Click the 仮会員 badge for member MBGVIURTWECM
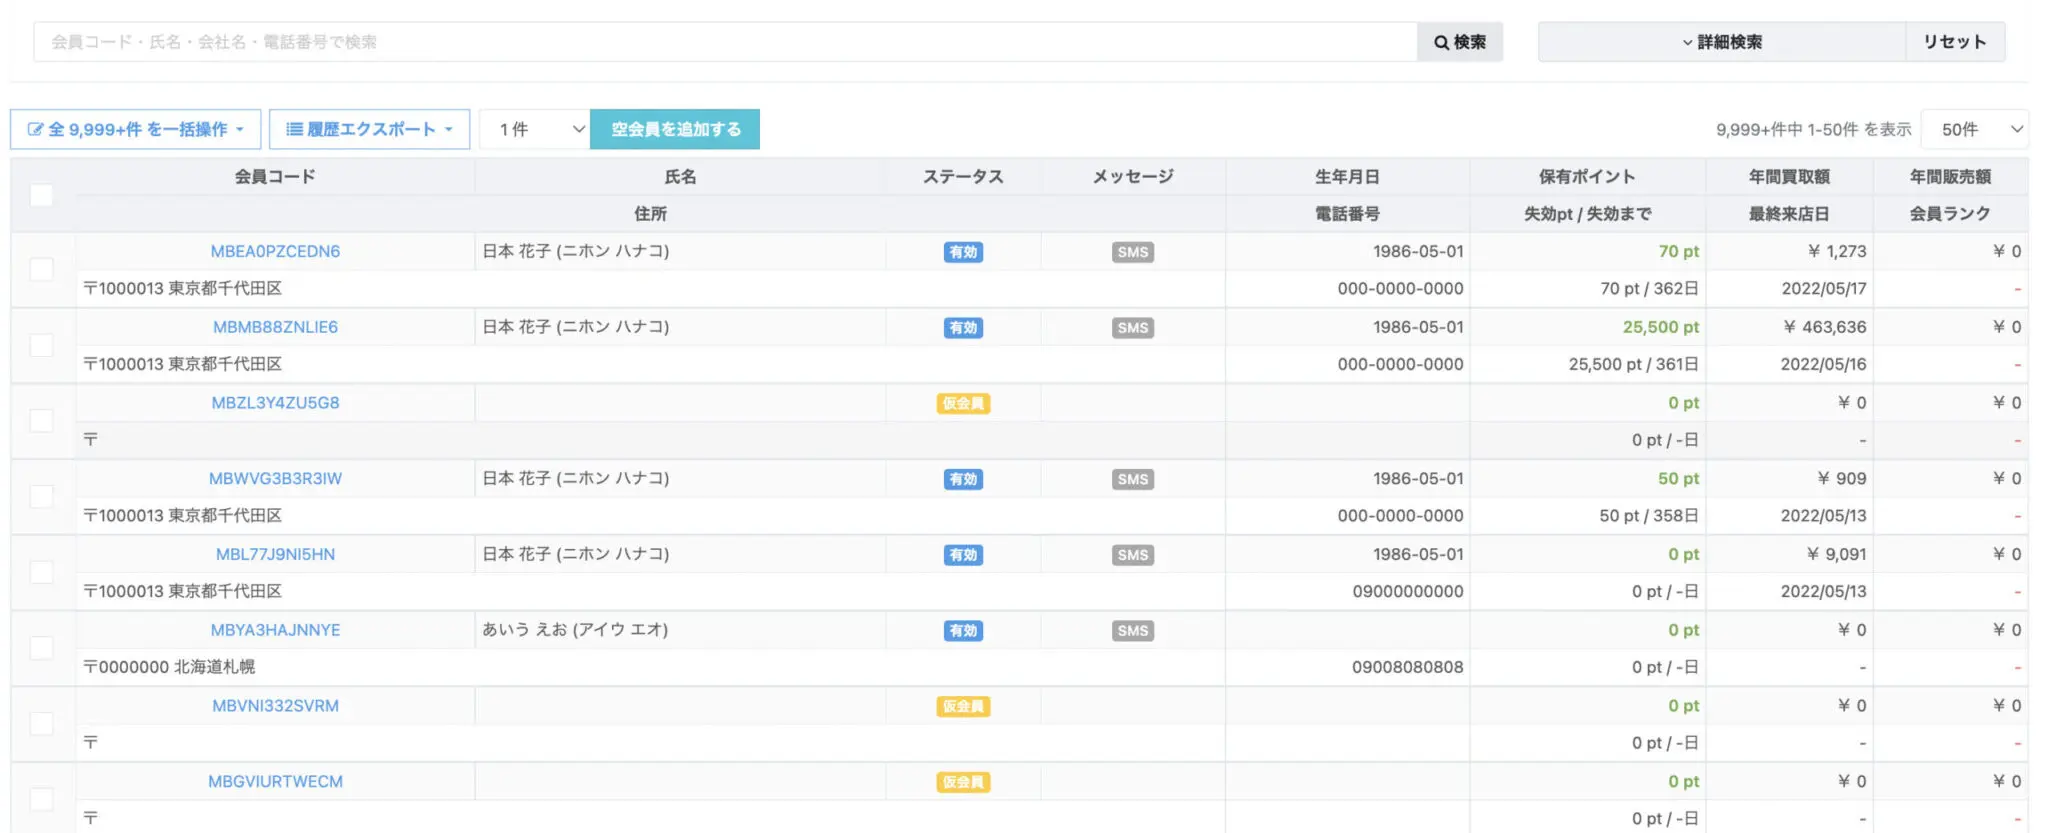This screenshot has height=833, width=2048. (963, 782)
